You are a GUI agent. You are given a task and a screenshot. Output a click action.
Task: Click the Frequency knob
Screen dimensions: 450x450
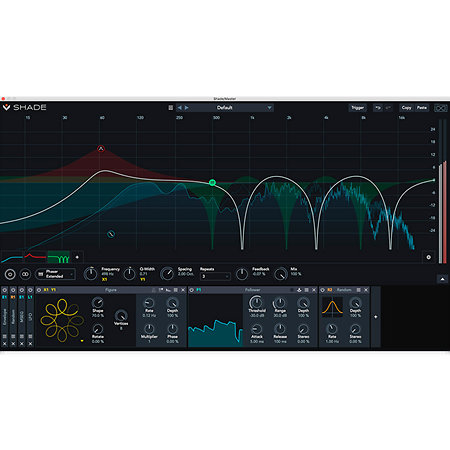(90, 274)
